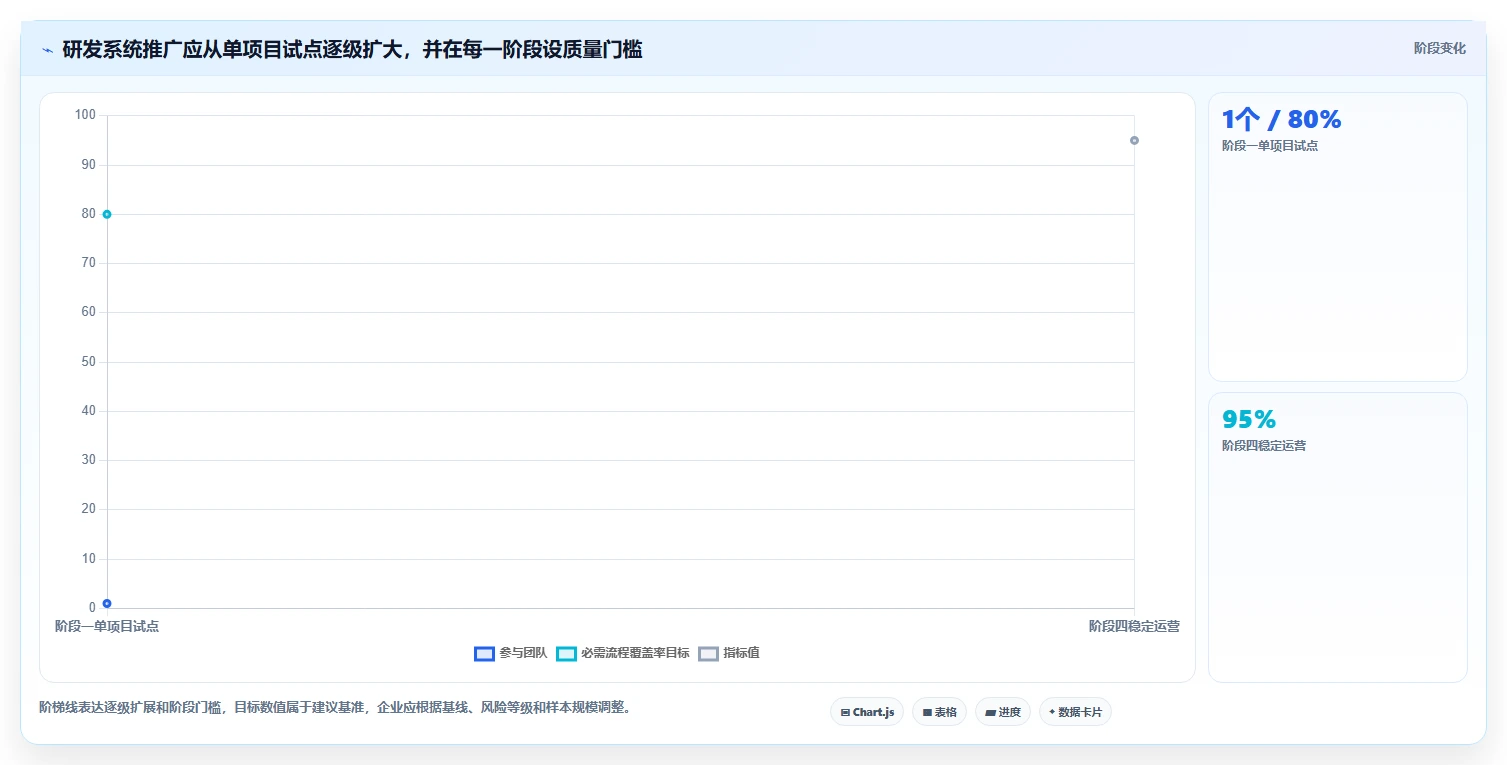This screenshot has height=765, width=1507.
Task: Toggle the 必需流程覆盖率目标 legend swatch
Action: [x=566, y=653]
